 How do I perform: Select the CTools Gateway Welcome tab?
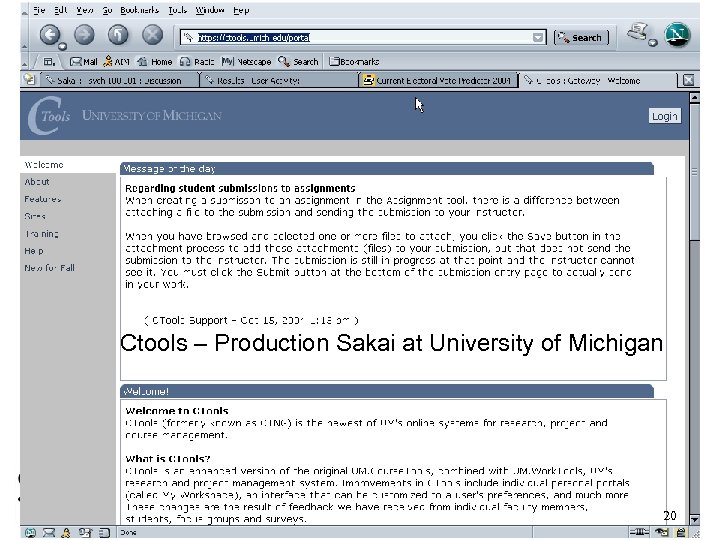[x=598, y=80]
